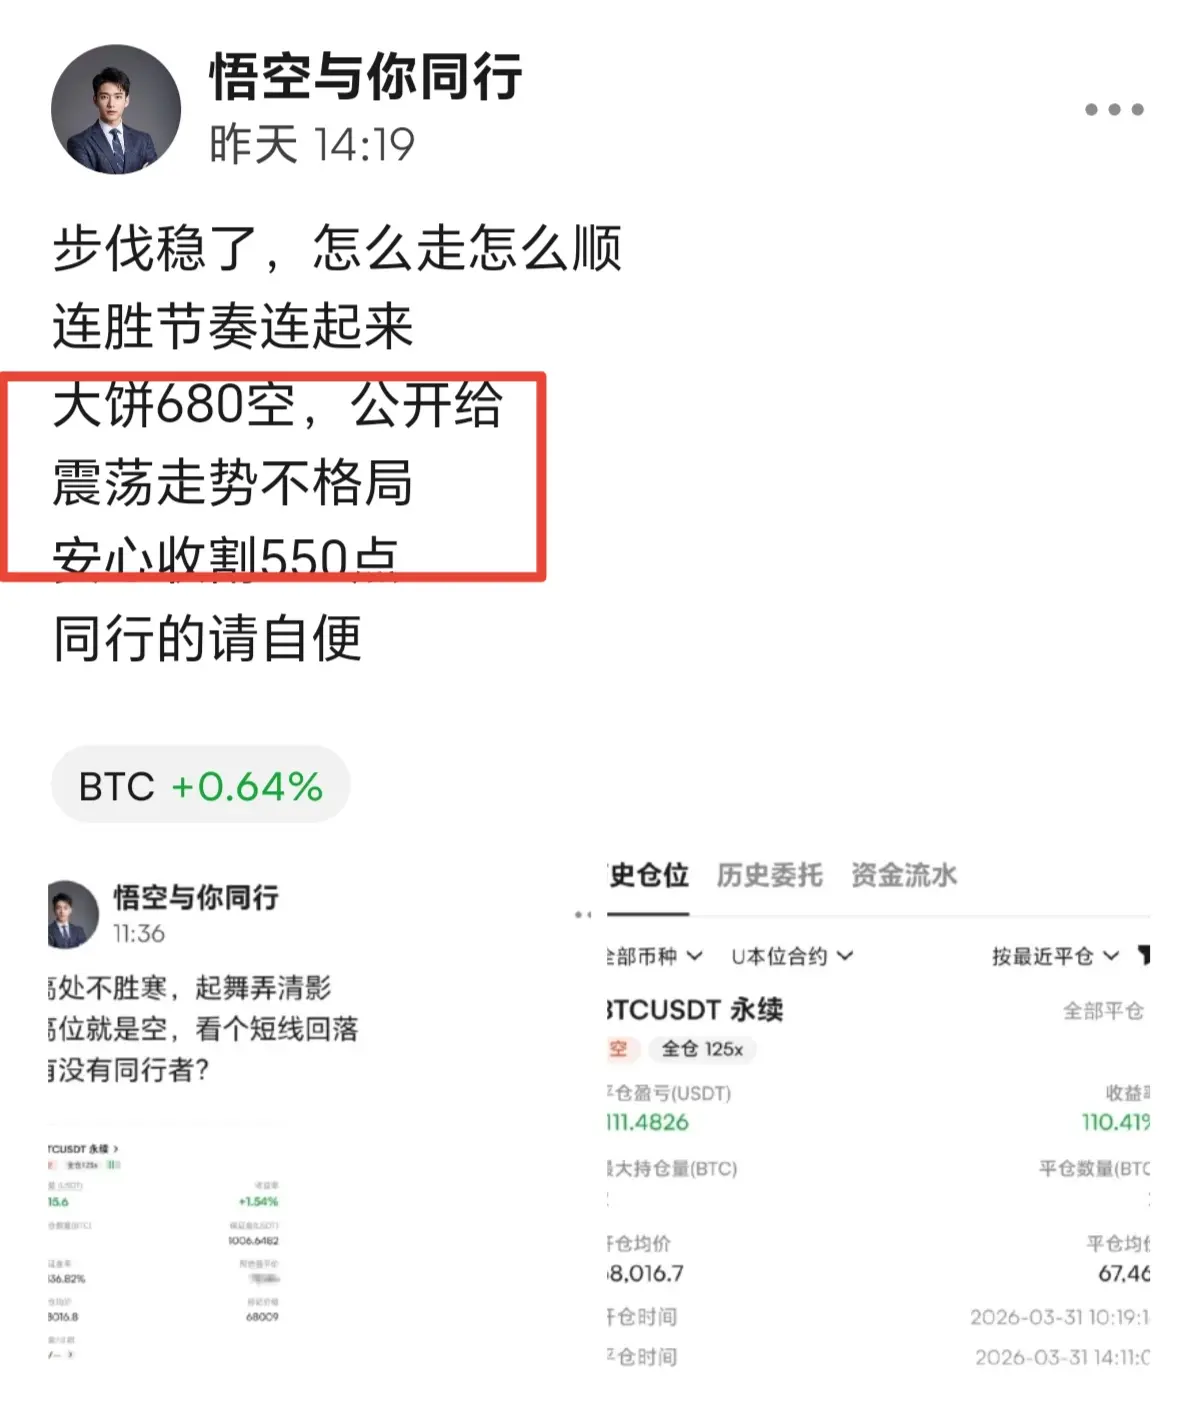Open the poster's profile avatar
The height and width of the screenshot is (1403, 1199).
click(x=116, y=109)
